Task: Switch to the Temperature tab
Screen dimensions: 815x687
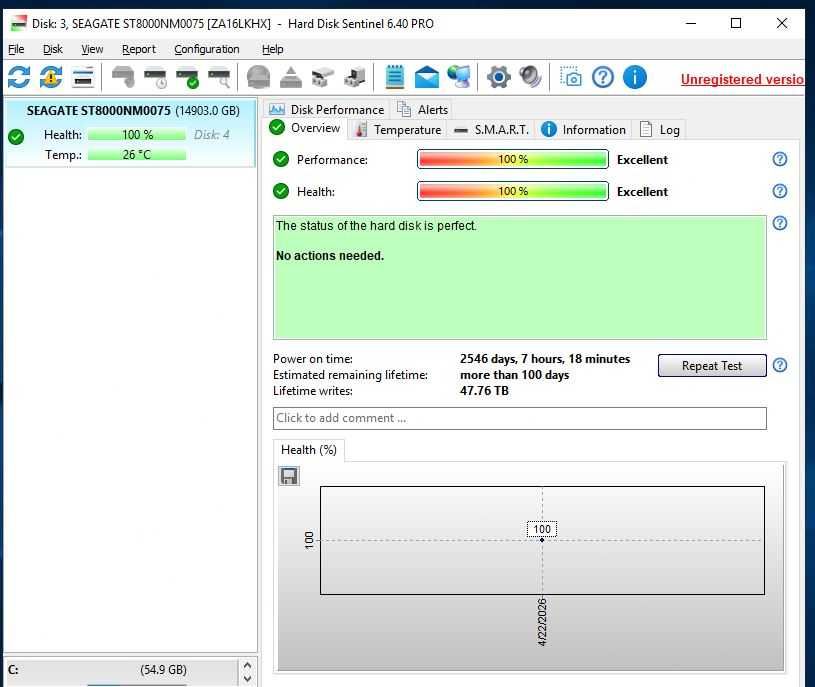Action: (398, 129)
